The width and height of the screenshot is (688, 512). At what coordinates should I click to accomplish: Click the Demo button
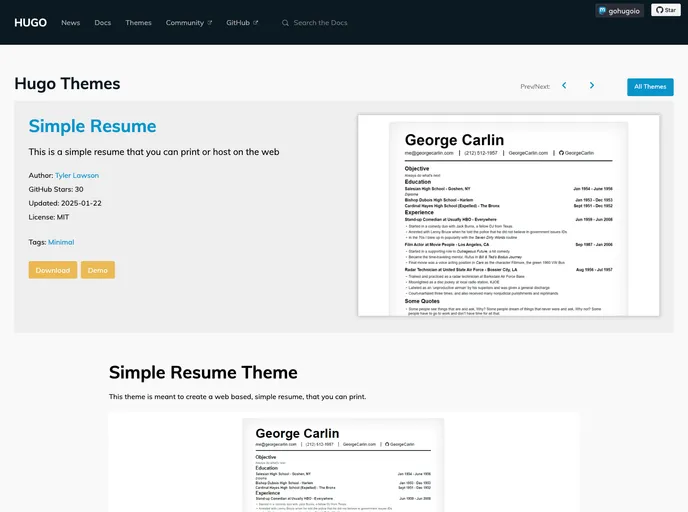point(98,270)
